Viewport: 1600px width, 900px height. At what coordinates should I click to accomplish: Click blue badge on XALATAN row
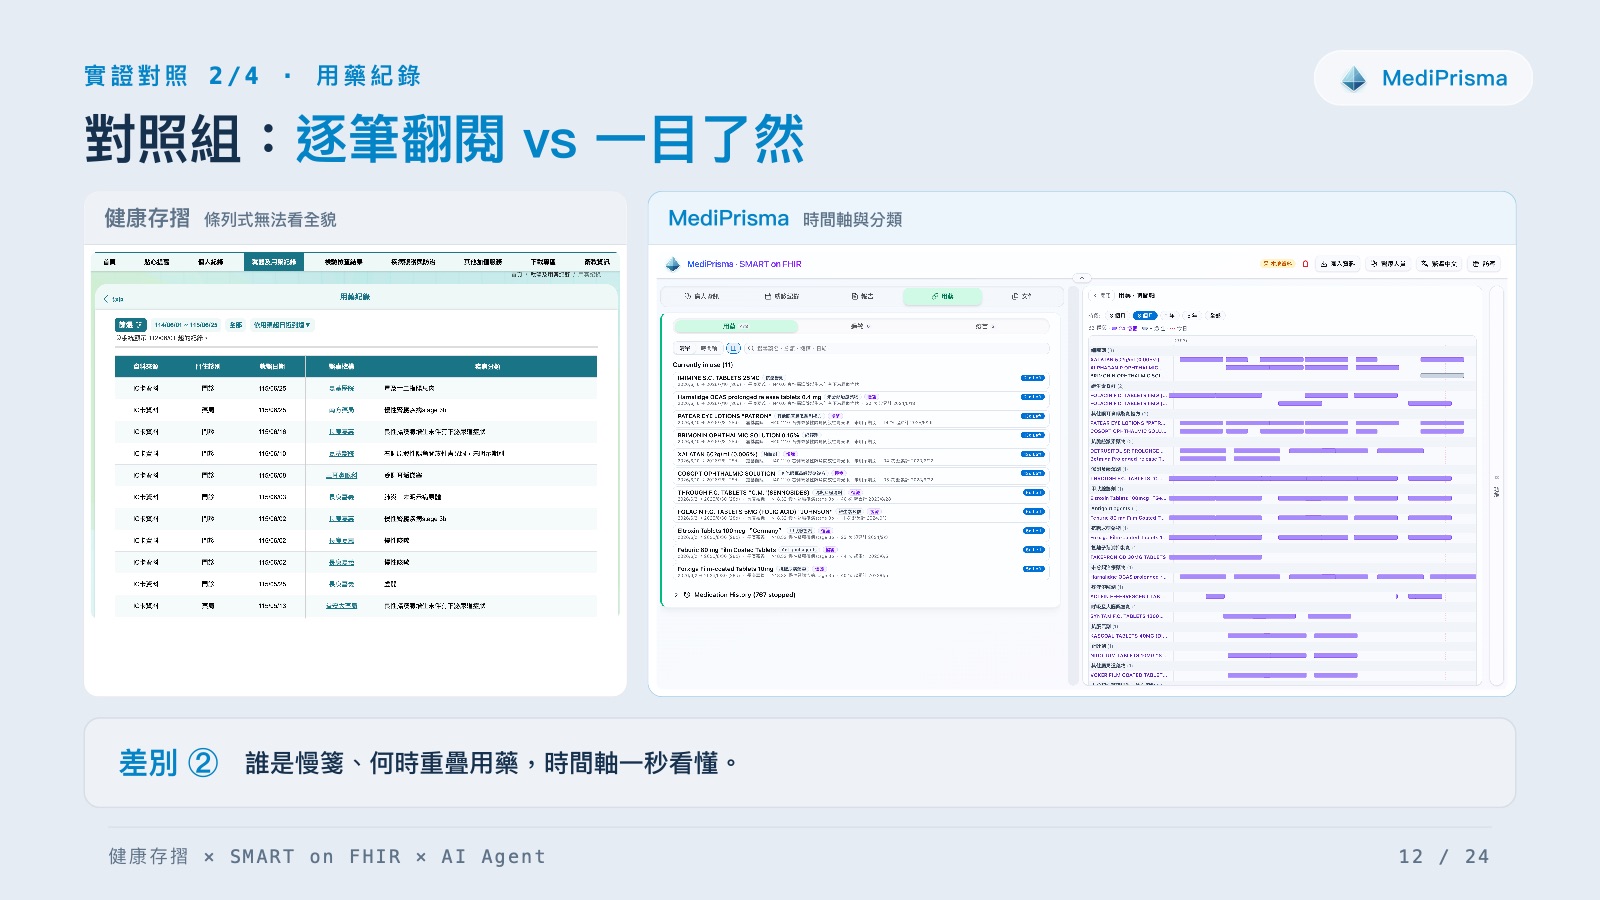[1033, 454]
